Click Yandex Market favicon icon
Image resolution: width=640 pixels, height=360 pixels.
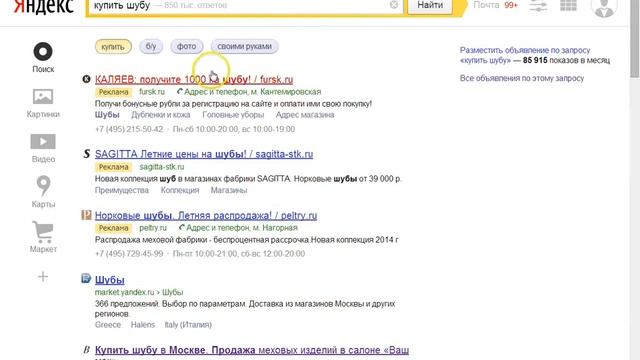coord(86,279)
